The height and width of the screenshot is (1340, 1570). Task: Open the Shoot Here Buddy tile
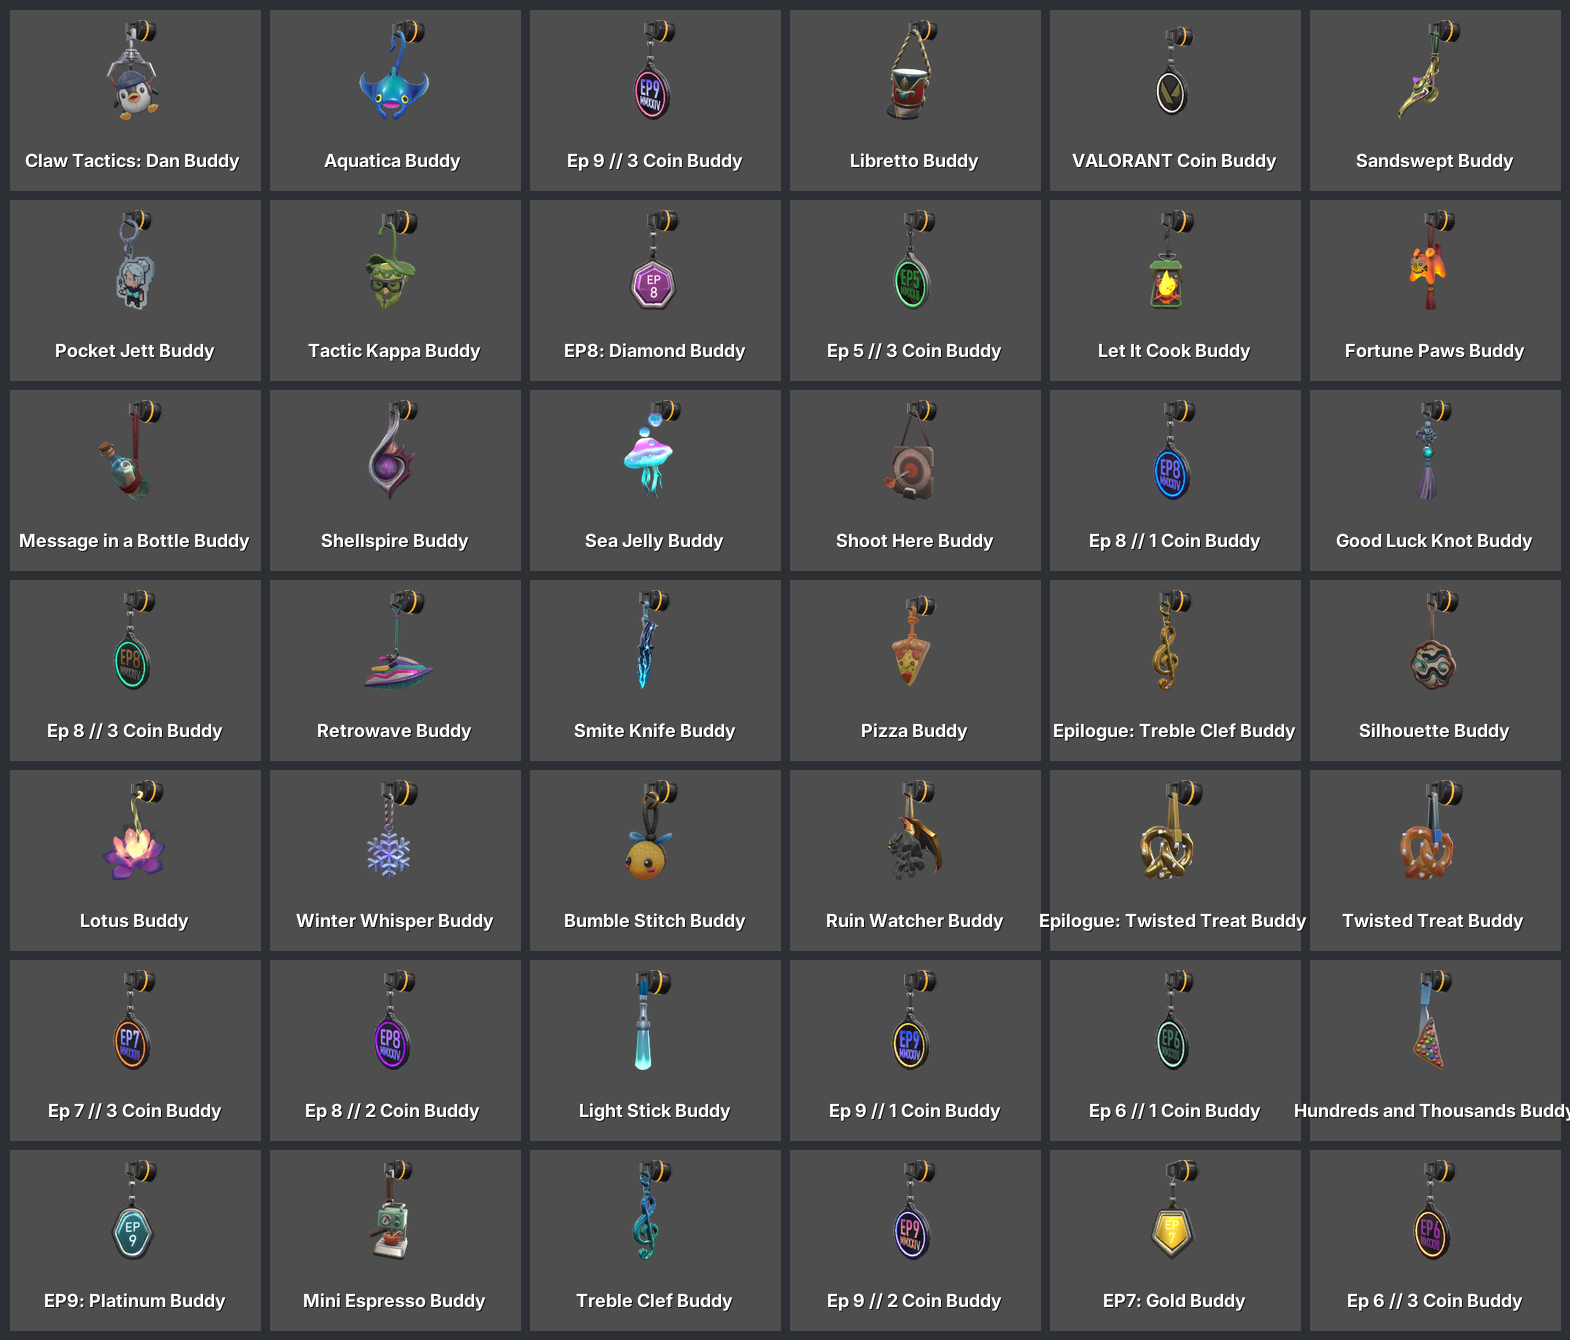tap(915, 480)
